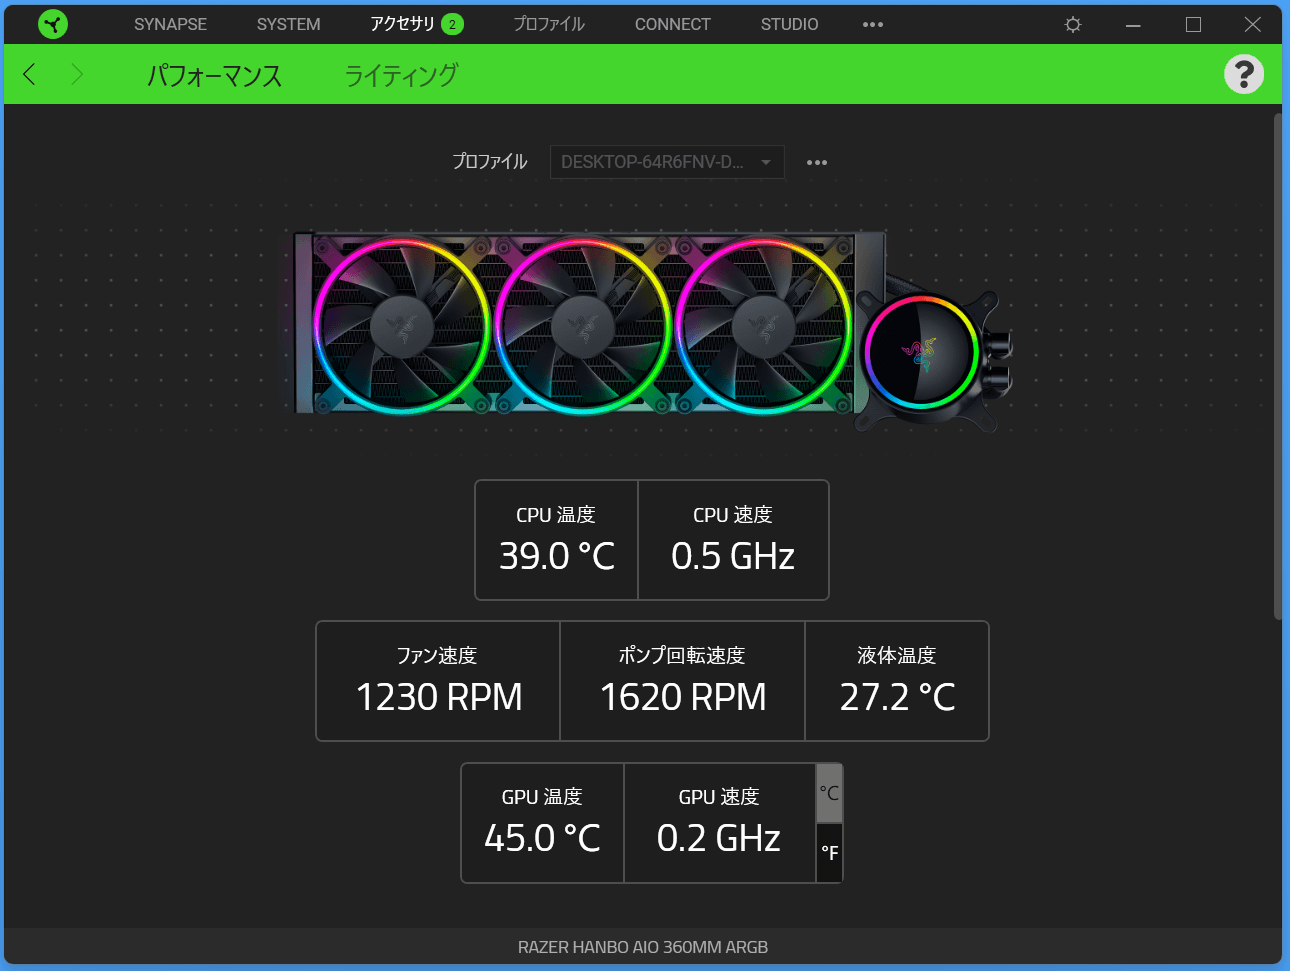Viewport: 1290px width, 971px height.
Task: Close the Synapse window
Action: 1252,24
